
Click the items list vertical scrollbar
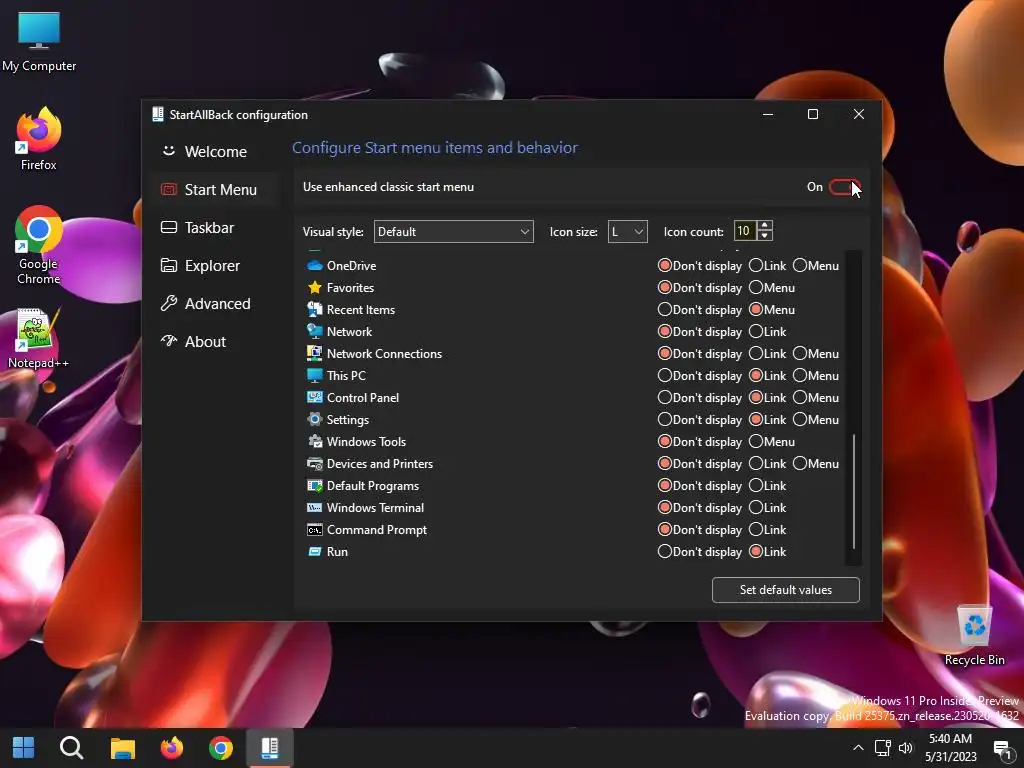(x=853, y=491)
